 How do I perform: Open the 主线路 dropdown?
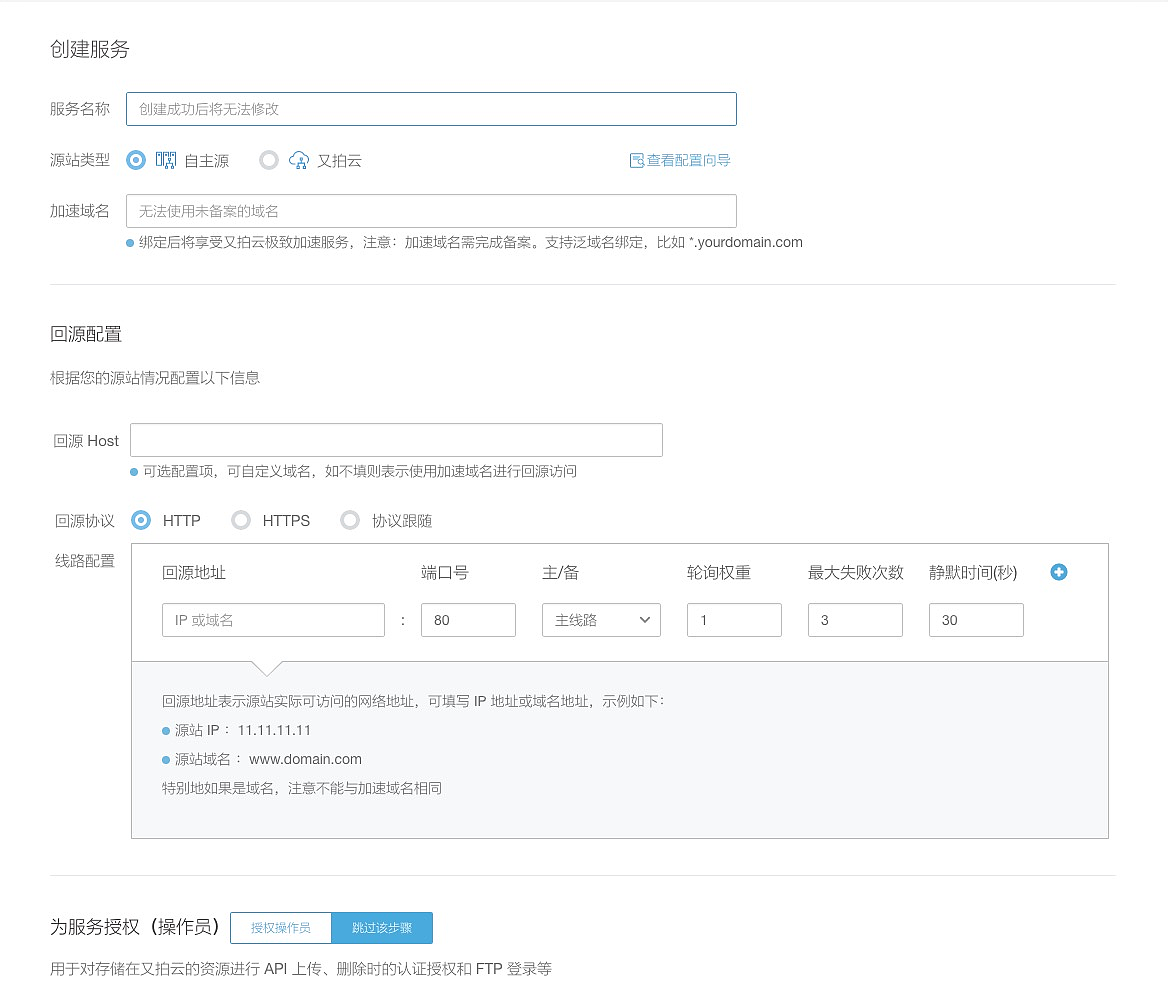tap(601, 620)
